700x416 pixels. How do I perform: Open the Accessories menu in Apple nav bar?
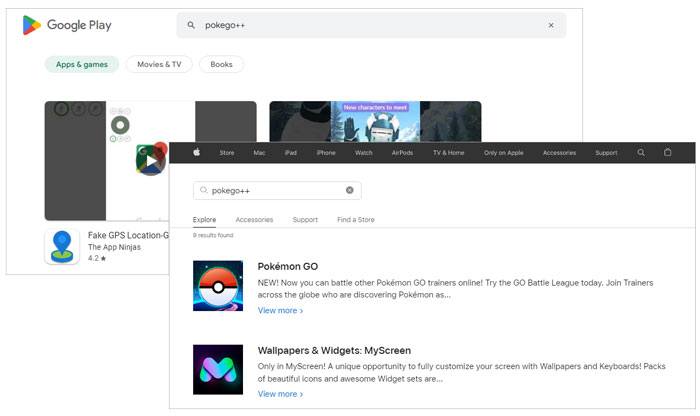[559, 153]
